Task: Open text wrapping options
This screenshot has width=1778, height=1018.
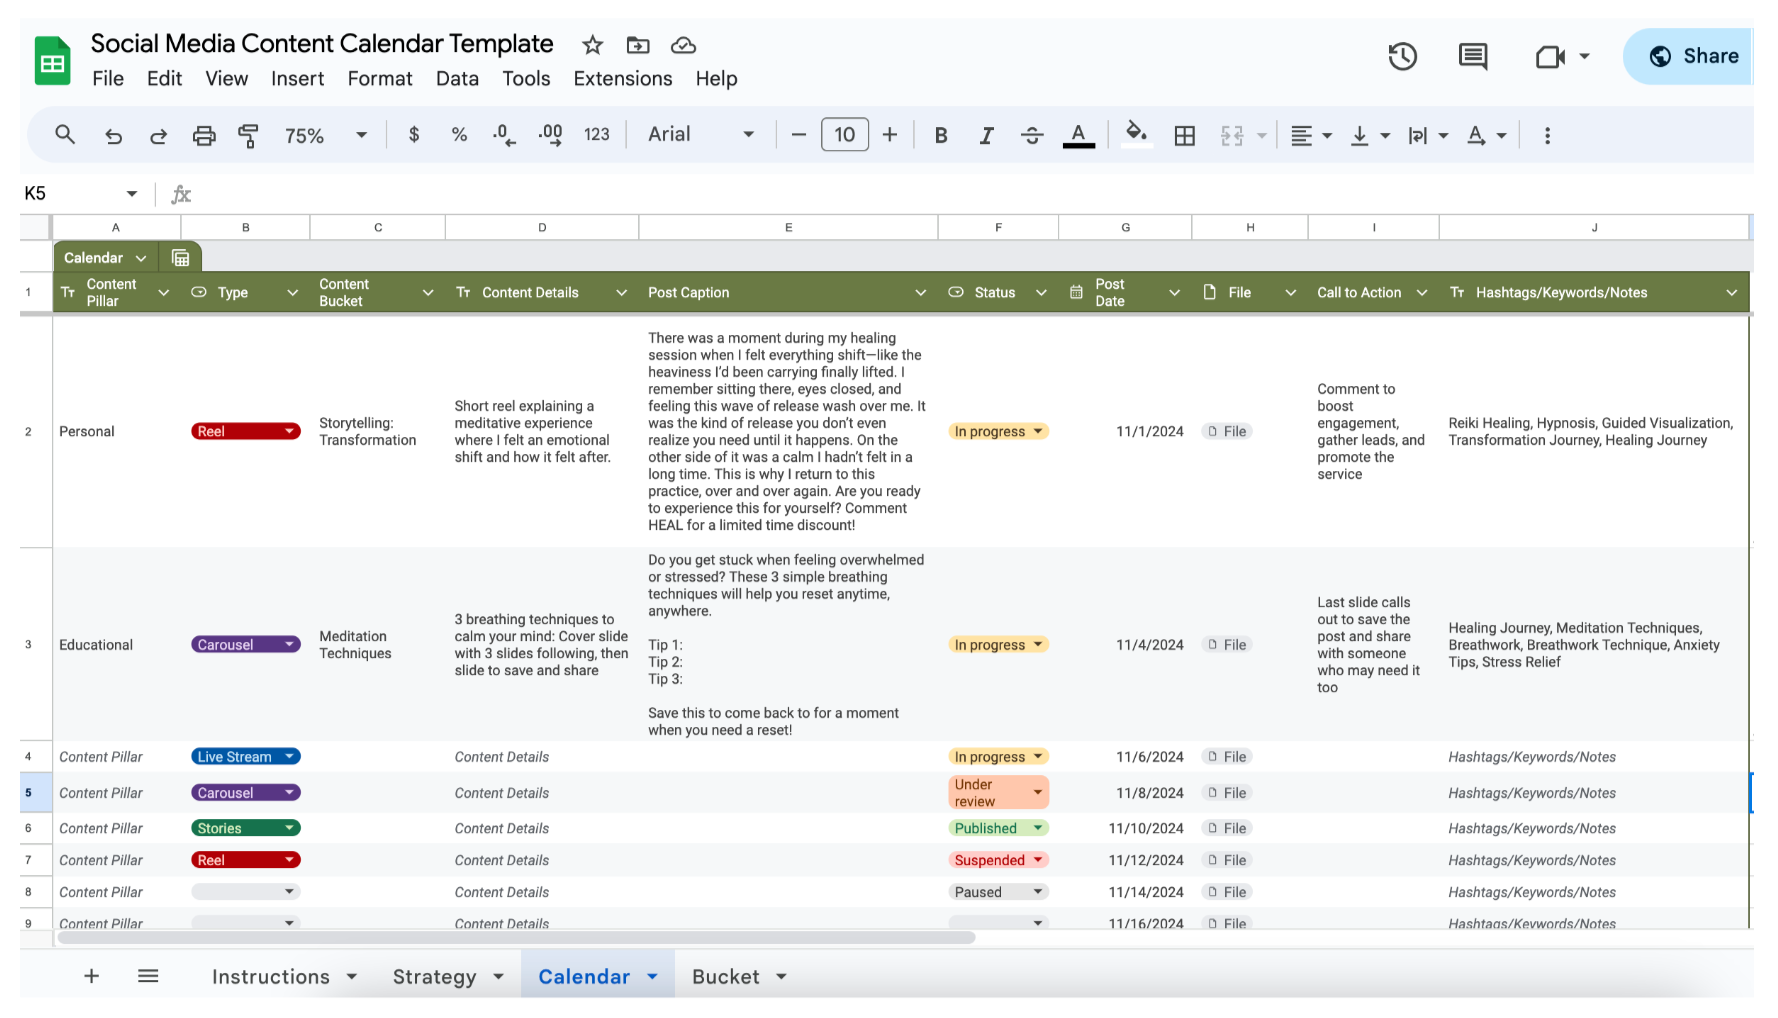Action: (1428, 135)
